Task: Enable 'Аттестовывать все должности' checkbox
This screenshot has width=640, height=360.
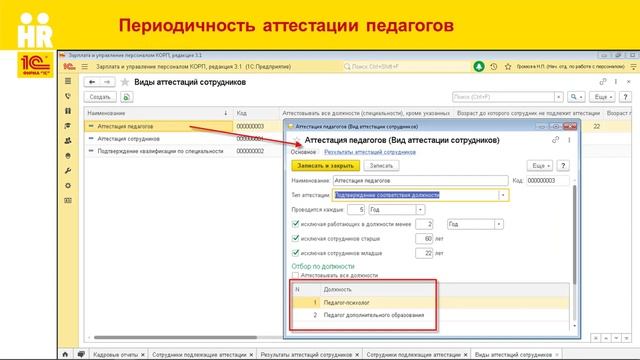Action: (296, 275)
